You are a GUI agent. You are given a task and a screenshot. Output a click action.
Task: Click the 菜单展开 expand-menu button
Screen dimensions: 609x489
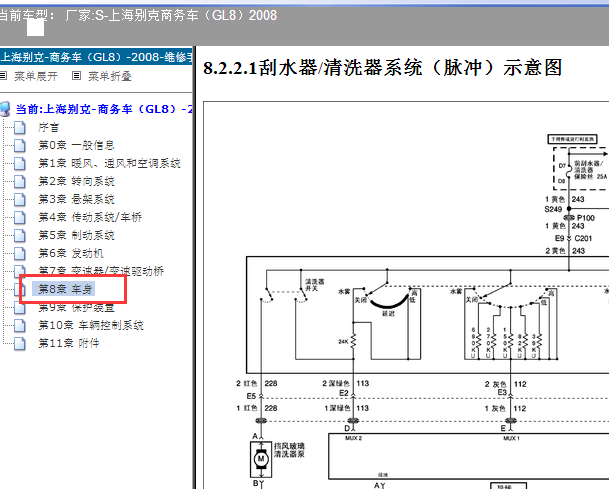36,76
